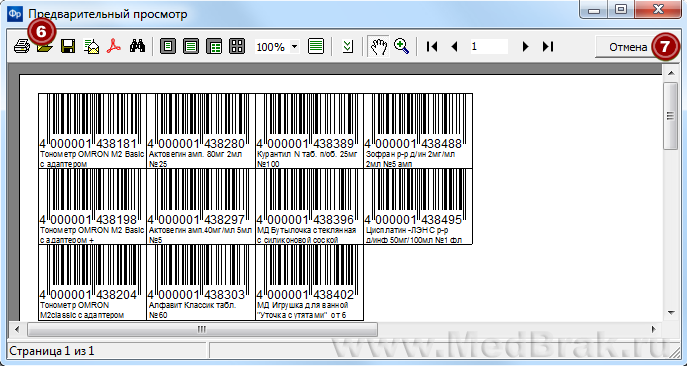Image resolution: width=687 pixels, height=366 pixels.
Task: Click text 'МД Бутылочка стеклянная'
Action: pyautogui.click(x=307, y=230)
